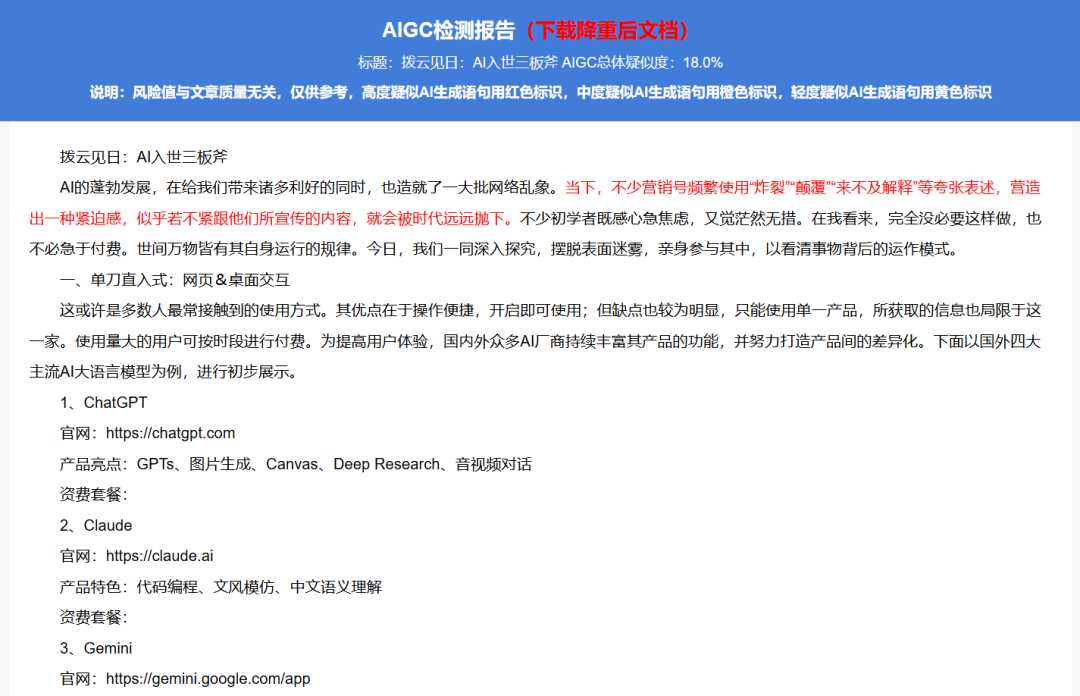1080x696 pixels.
Task: Click the 产品亮点 line listing GPTs and Canvas
Action: (296, 464)
